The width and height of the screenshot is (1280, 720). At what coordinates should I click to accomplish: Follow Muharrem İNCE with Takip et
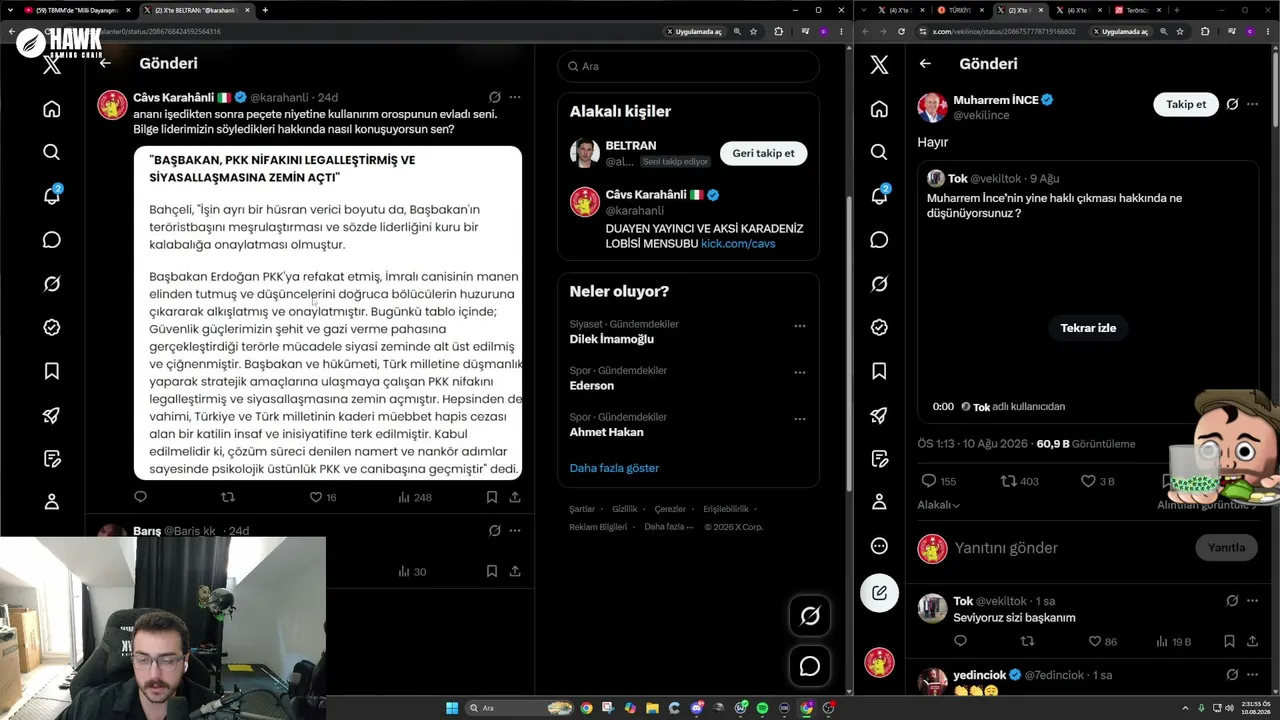pos(1186,104)
